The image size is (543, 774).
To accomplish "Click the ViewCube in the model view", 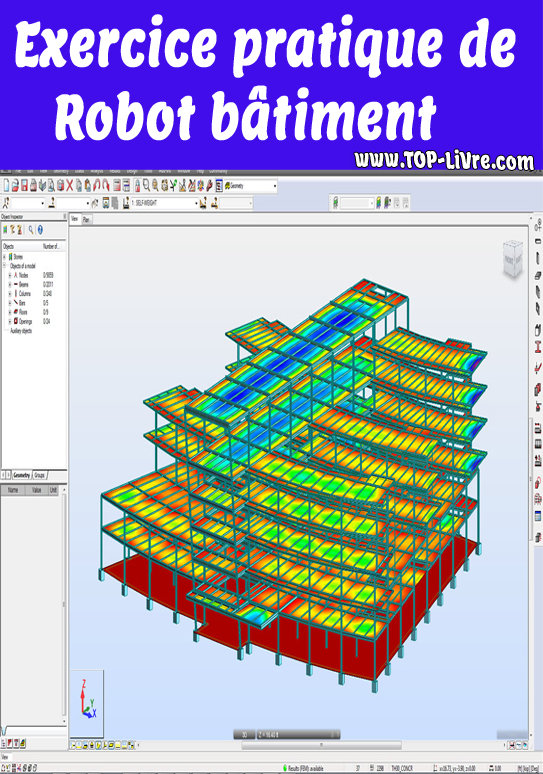I will tap(512, 258).
